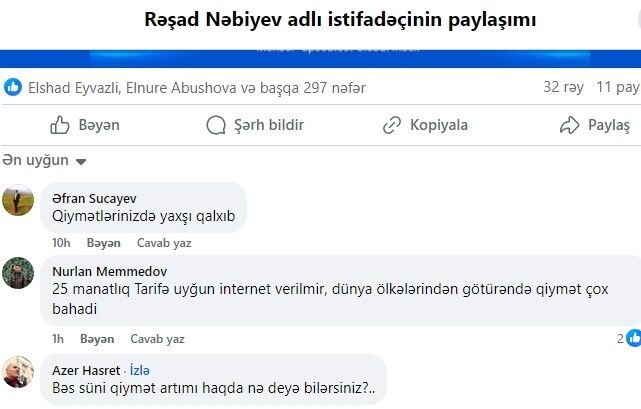
Task: Open Əfran Sucayev's profile picture
Action: point(18,200)
